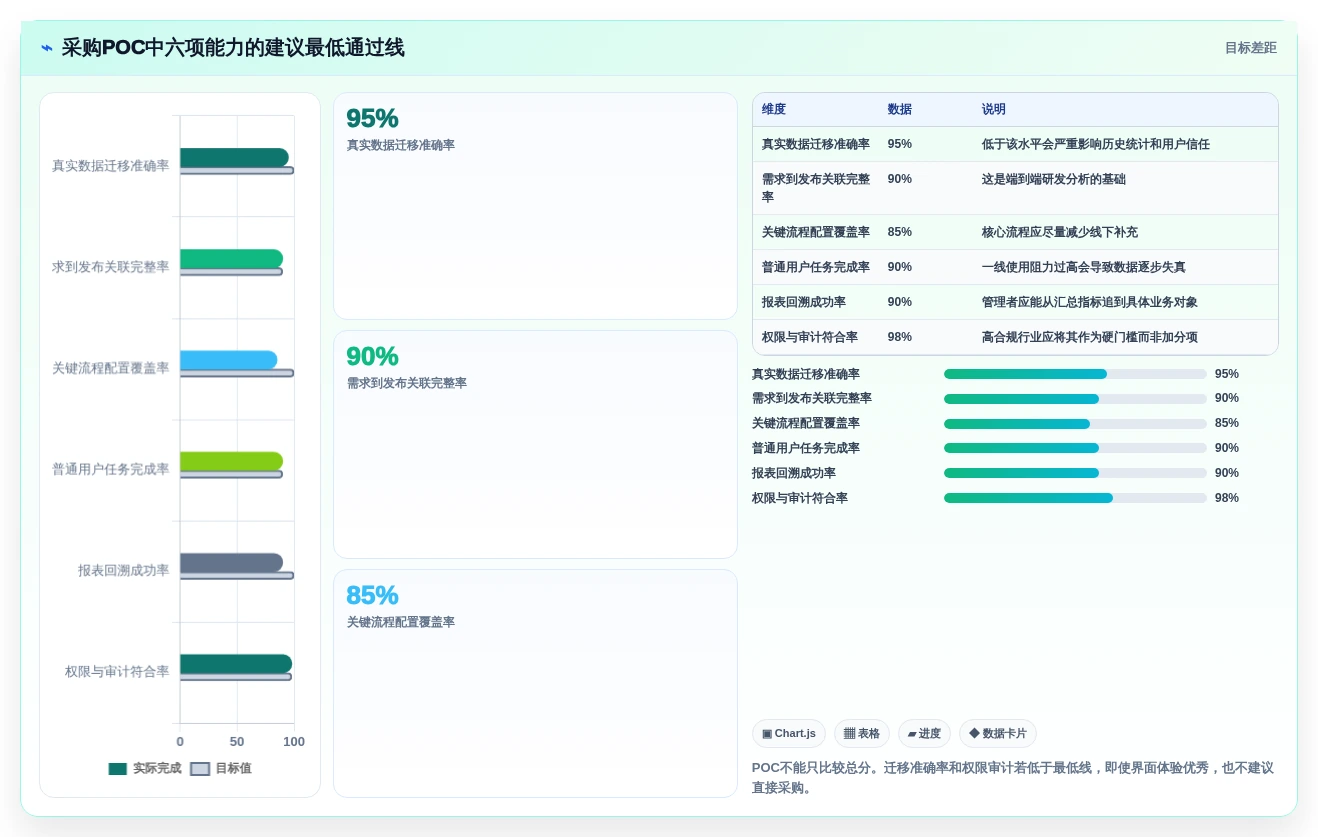
Task: Click the 90% 需求到发布关联完整率 data card
Action: click(535, 445)
